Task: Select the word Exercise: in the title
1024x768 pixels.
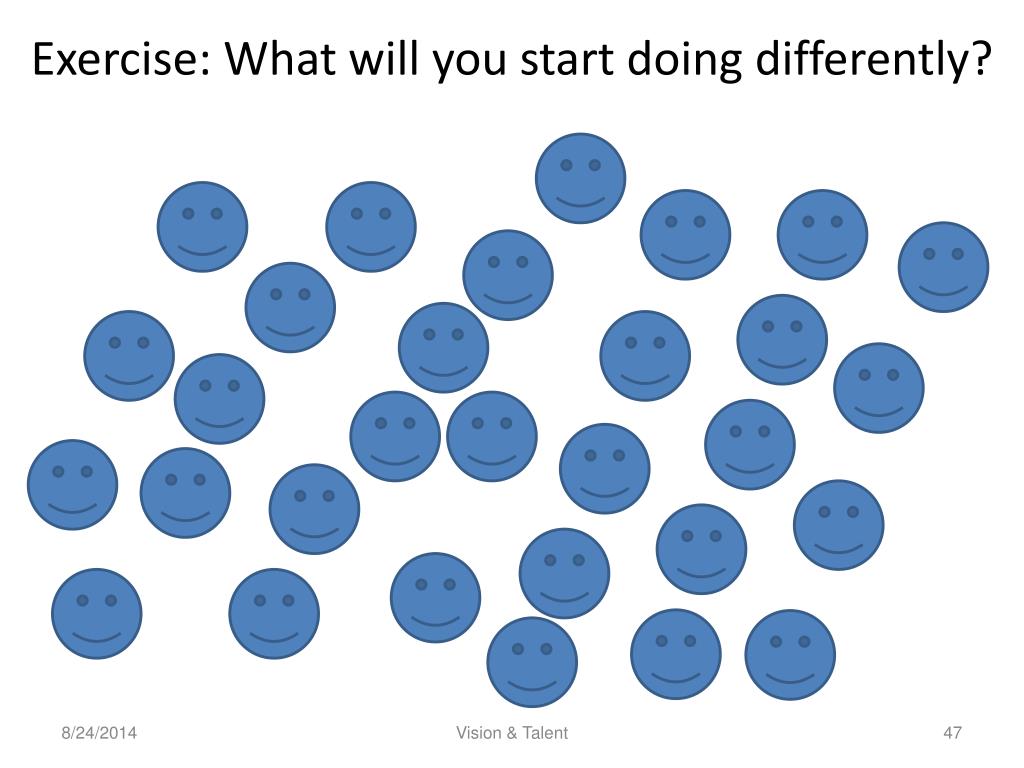Action: pos(123,58)
